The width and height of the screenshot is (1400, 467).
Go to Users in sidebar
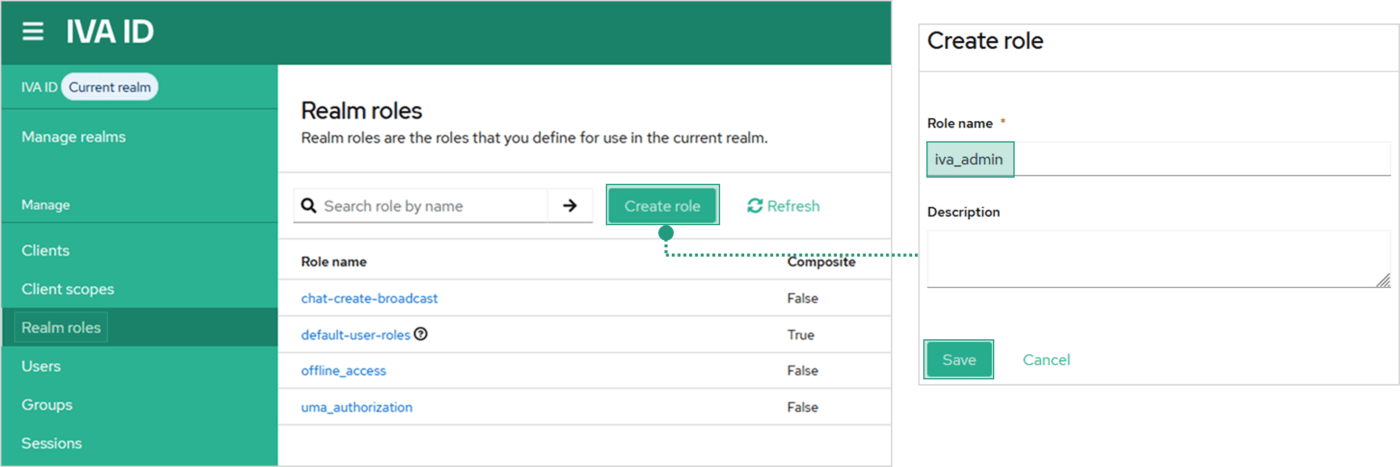(41, 366)
